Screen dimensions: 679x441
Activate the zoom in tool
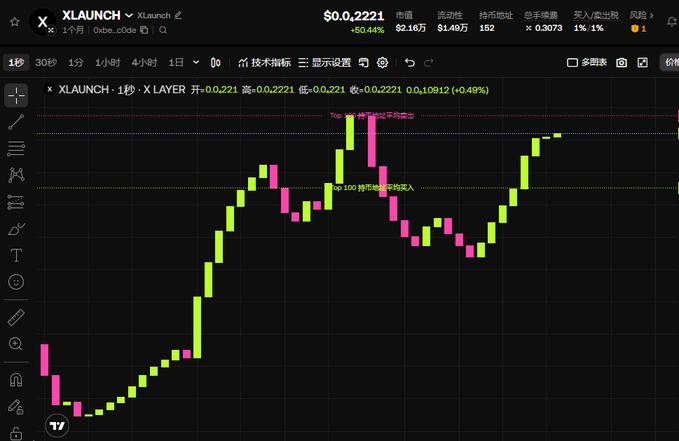pyautogui.click(x=16, y=344)
